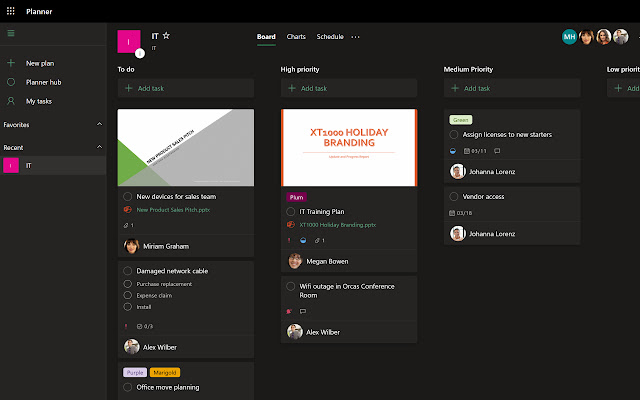Mark Office move planning complete
The image size is (640, 400).
127,387
